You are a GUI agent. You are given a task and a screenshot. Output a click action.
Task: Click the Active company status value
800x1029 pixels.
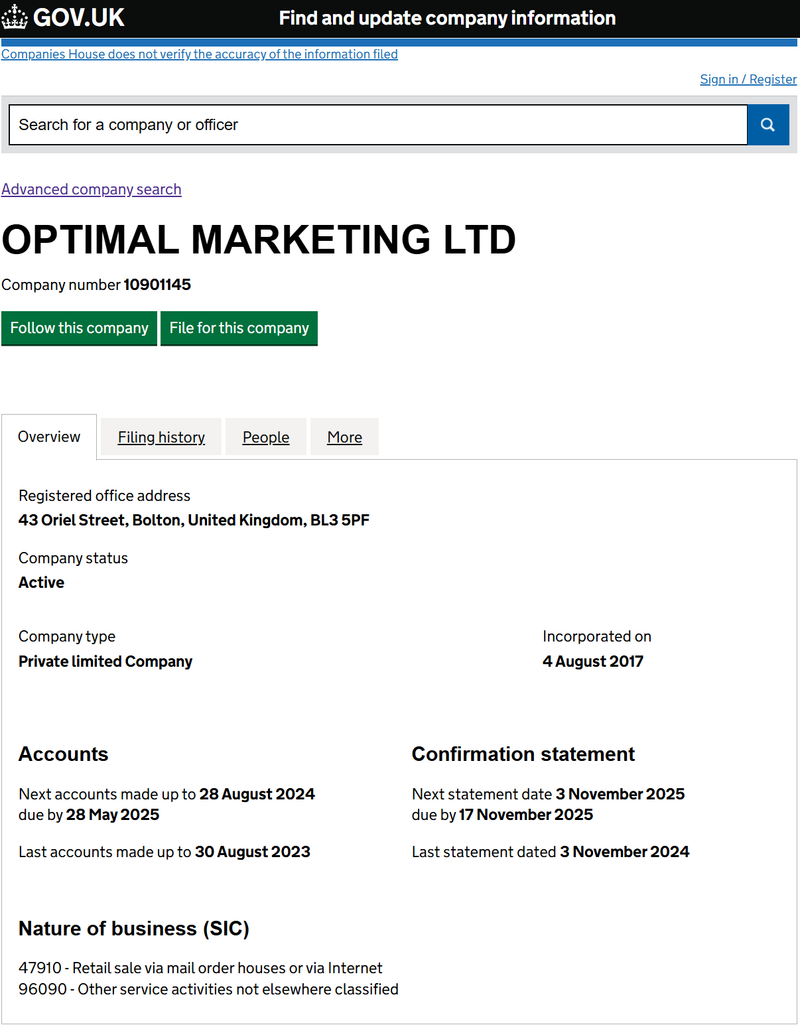pos(41,583)
